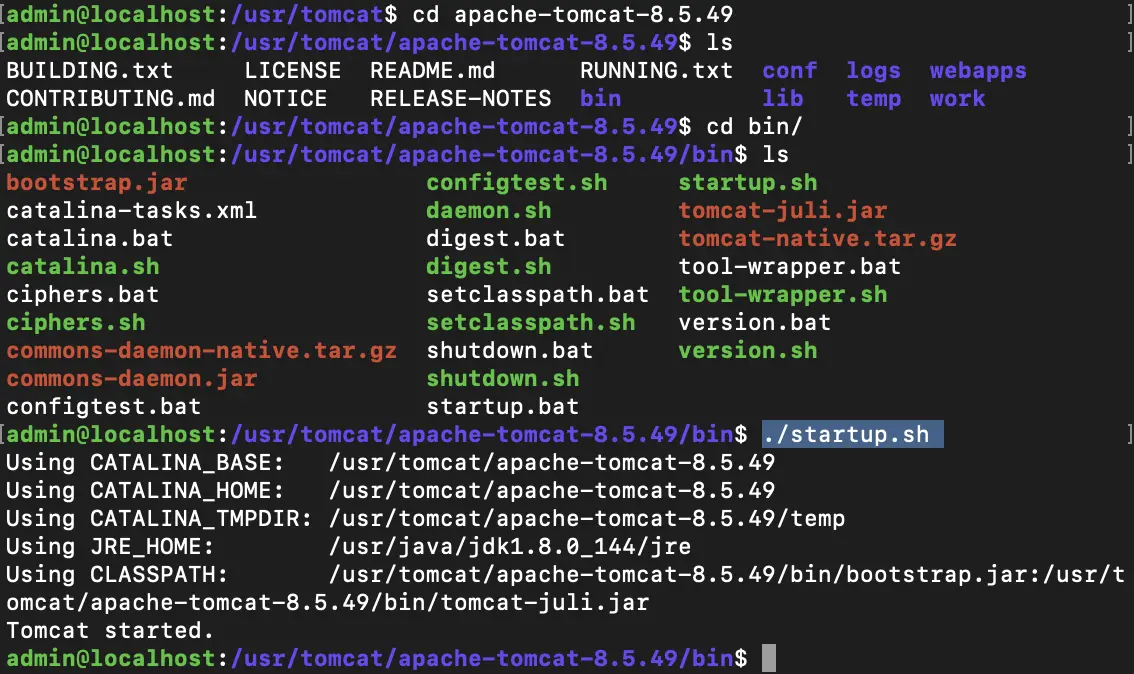Click tomcat-native.tar.gz in the listing
The width and height of the screenshot is (1134, 674).
[x=817, y=239]
